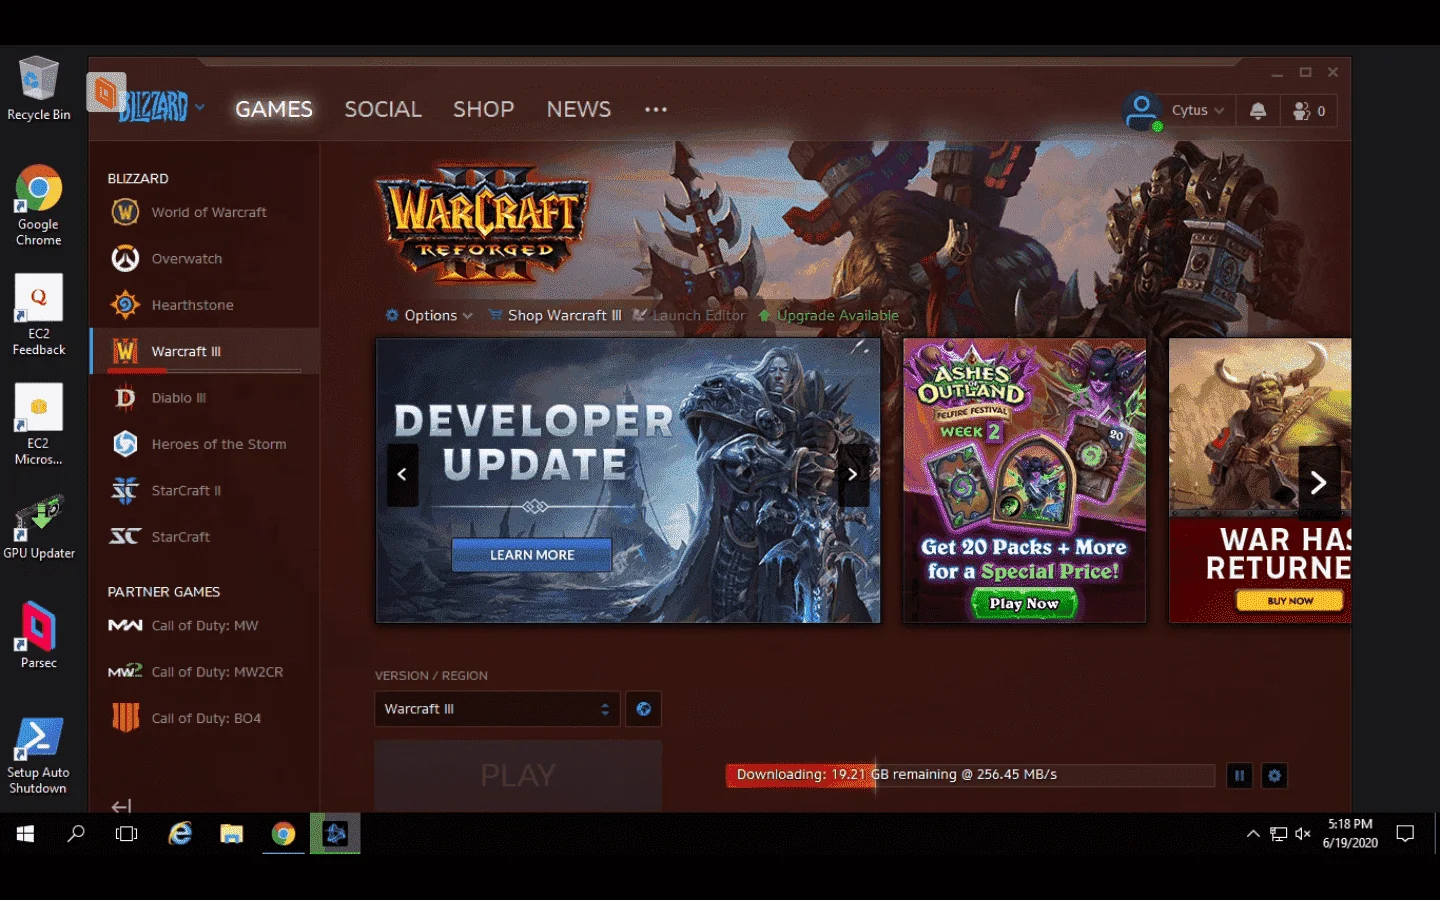The image size is (1440, 900).
Task: Switch to Google Chrome in the taskbar
Action: coord(284,833)
